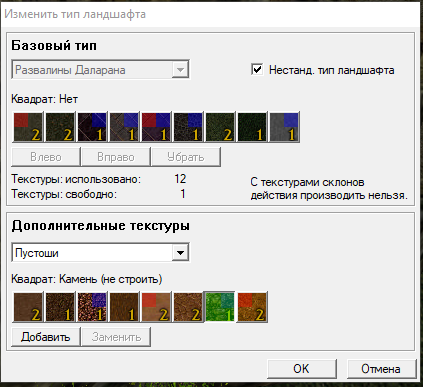This screenshot has width=423, height=387.
Task: Pick the dark mossy base tile numbered 2 without corner marks
Action: [60, 127]
